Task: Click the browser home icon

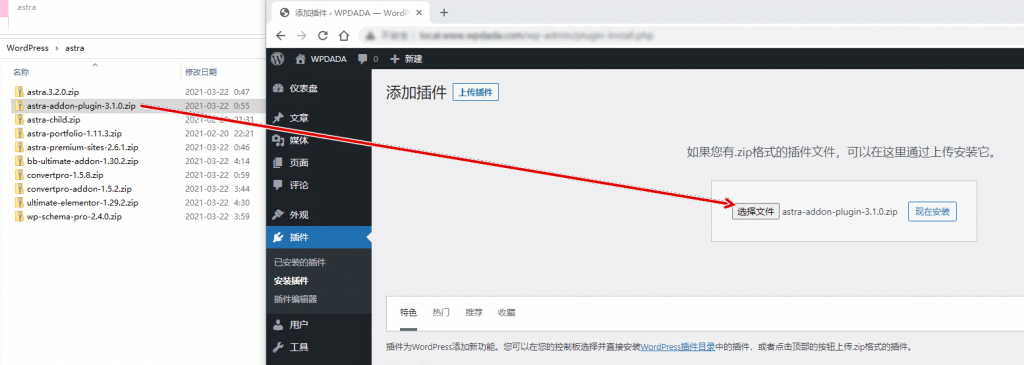Action: (344, 36)
